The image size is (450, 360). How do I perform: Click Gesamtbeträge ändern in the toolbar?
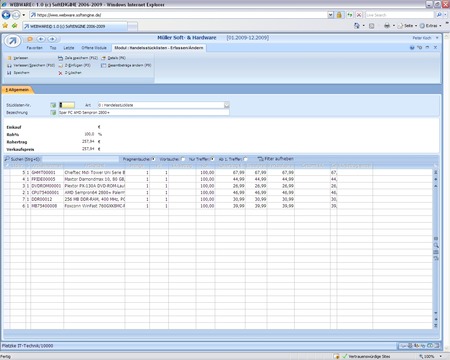click(x=126, y=65)
